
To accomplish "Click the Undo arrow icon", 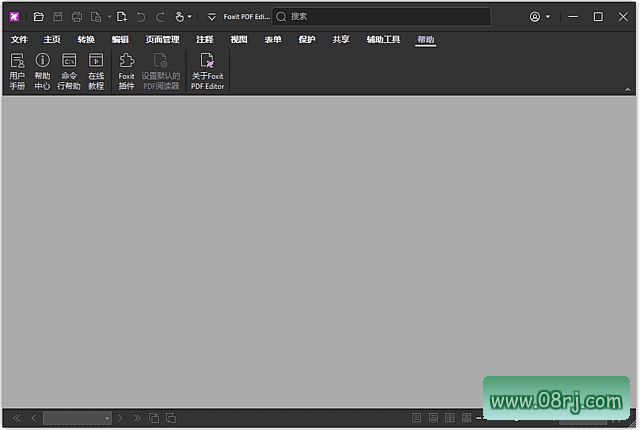I will pyautogui.click(x=141, y=17).
